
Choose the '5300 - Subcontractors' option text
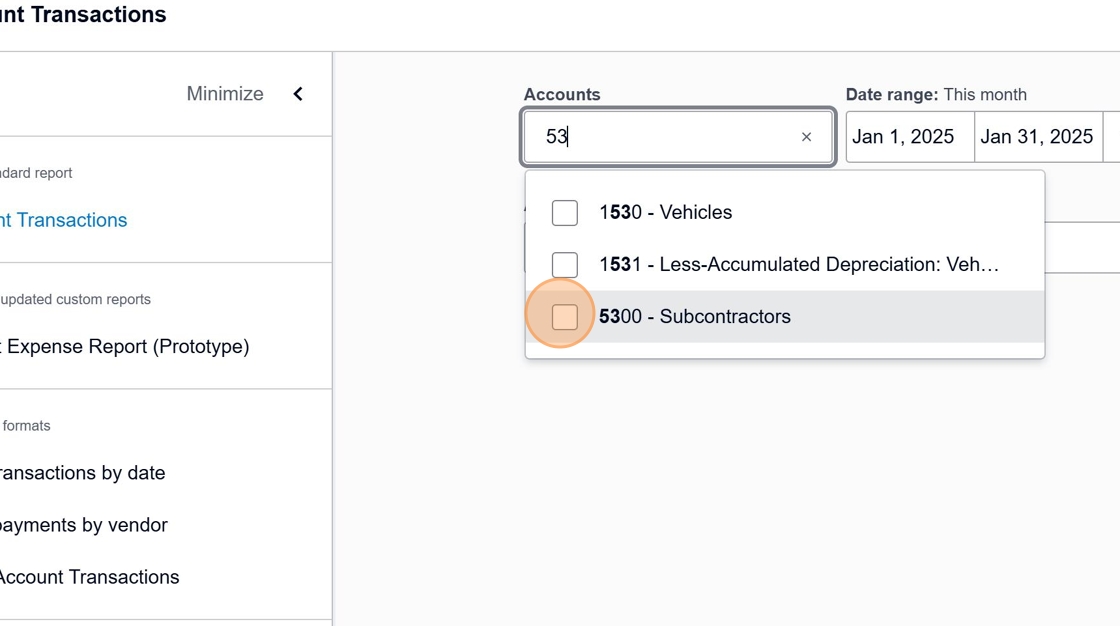(x=695, y=317)
